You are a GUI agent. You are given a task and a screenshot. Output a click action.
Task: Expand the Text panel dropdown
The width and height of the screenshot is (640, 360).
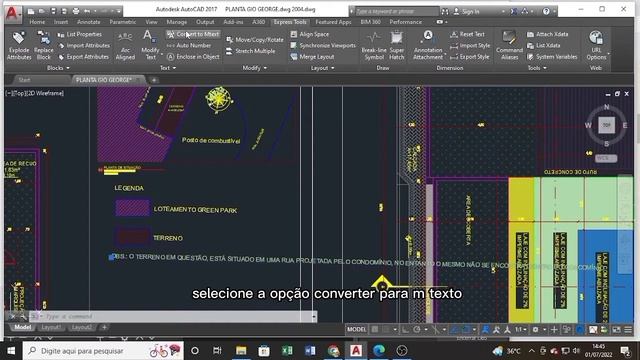point(168,68)
